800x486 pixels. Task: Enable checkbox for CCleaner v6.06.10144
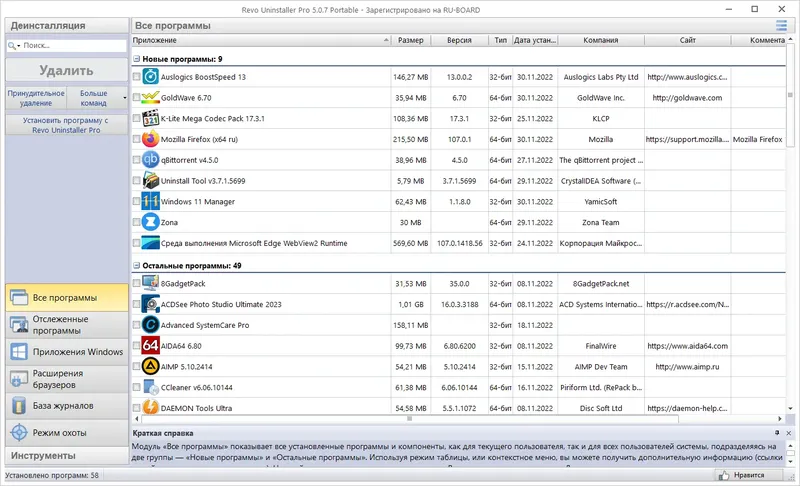136,387
